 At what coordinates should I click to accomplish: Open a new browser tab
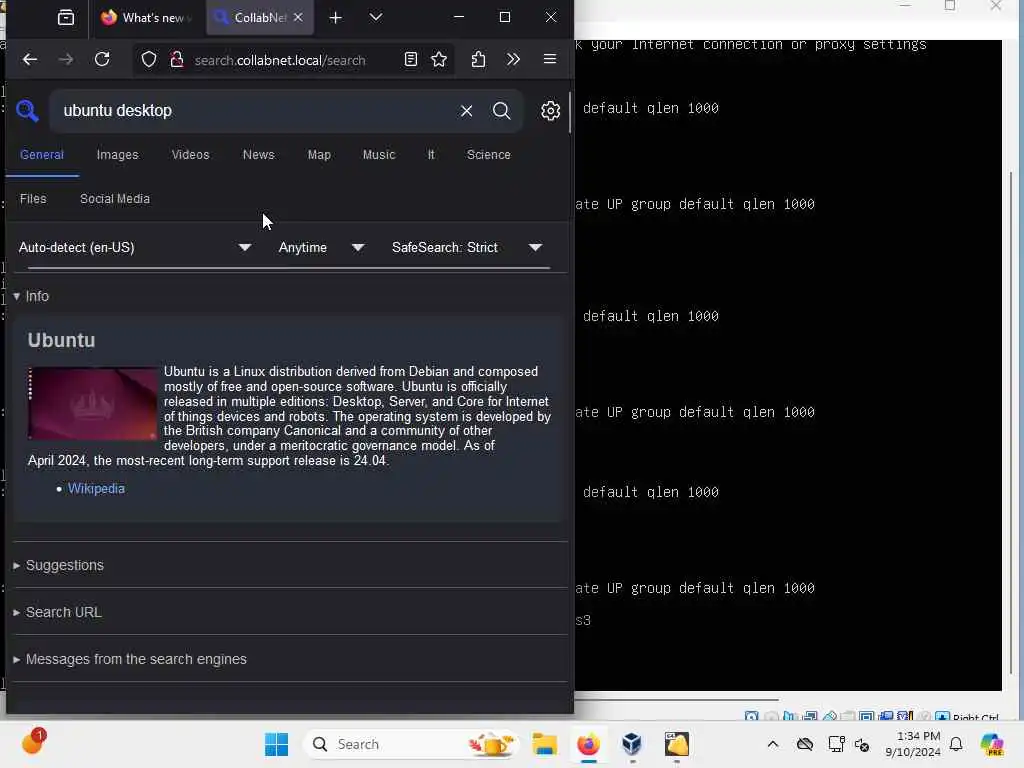pos(336,18)
